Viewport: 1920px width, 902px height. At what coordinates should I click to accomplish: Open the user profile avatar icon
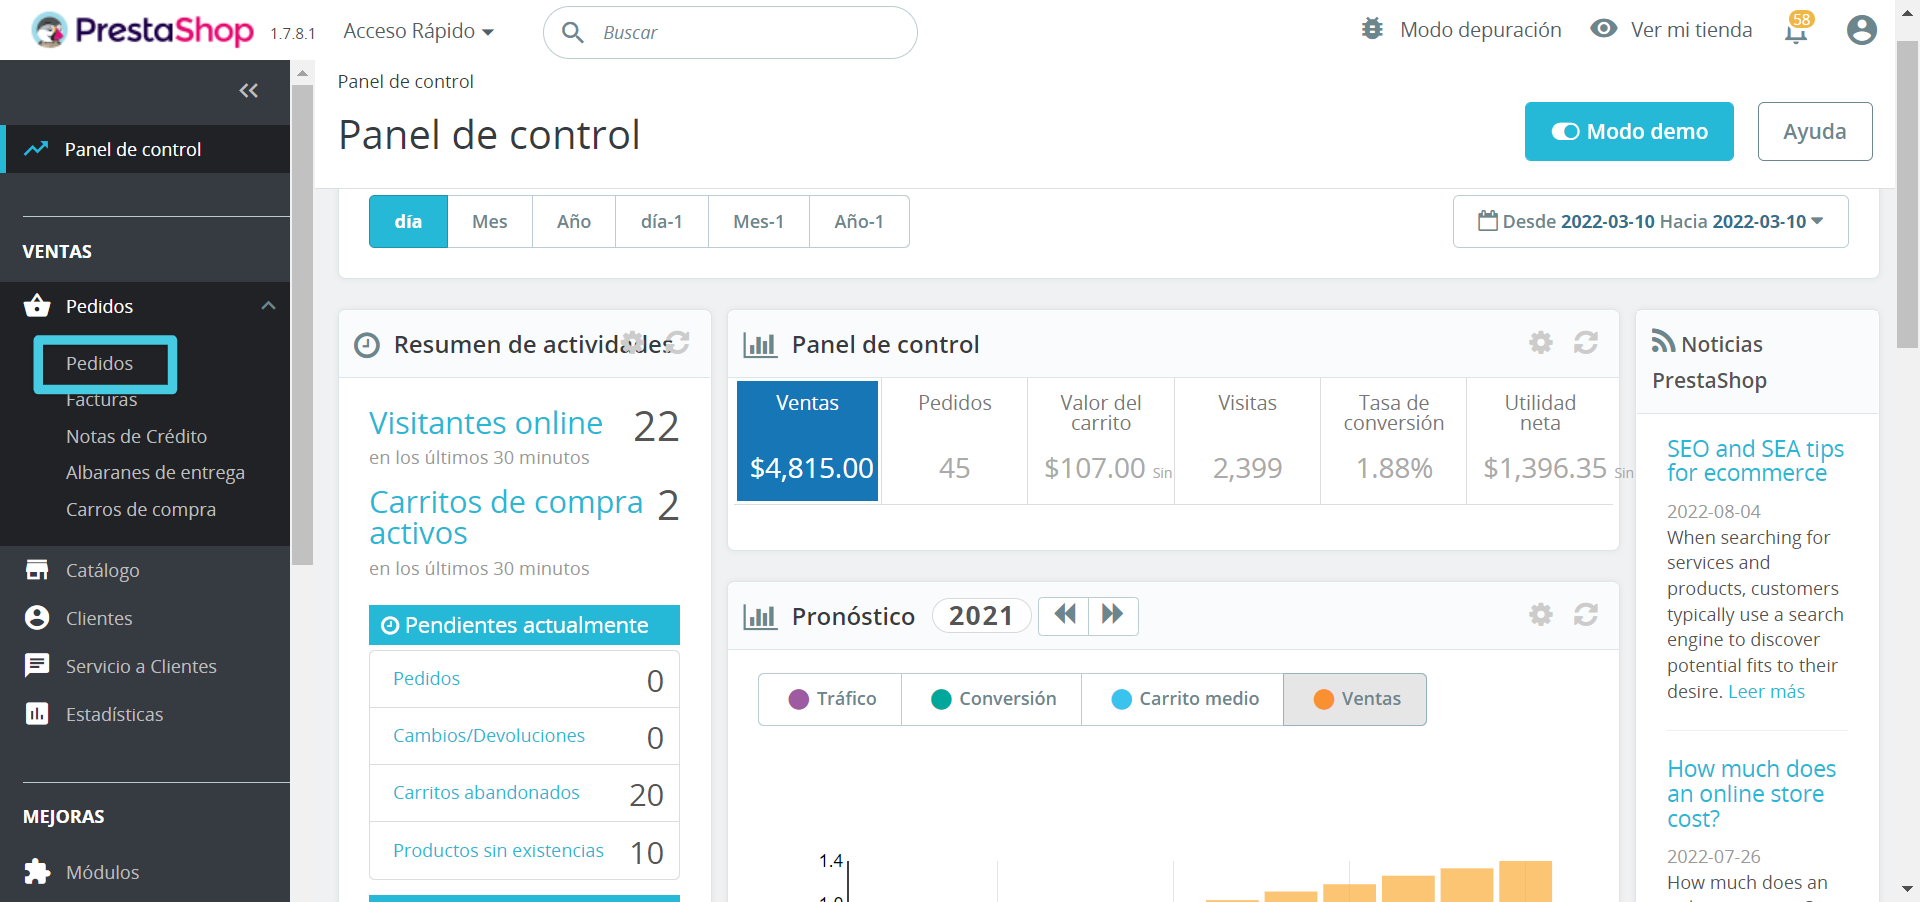coord(1861,30)
